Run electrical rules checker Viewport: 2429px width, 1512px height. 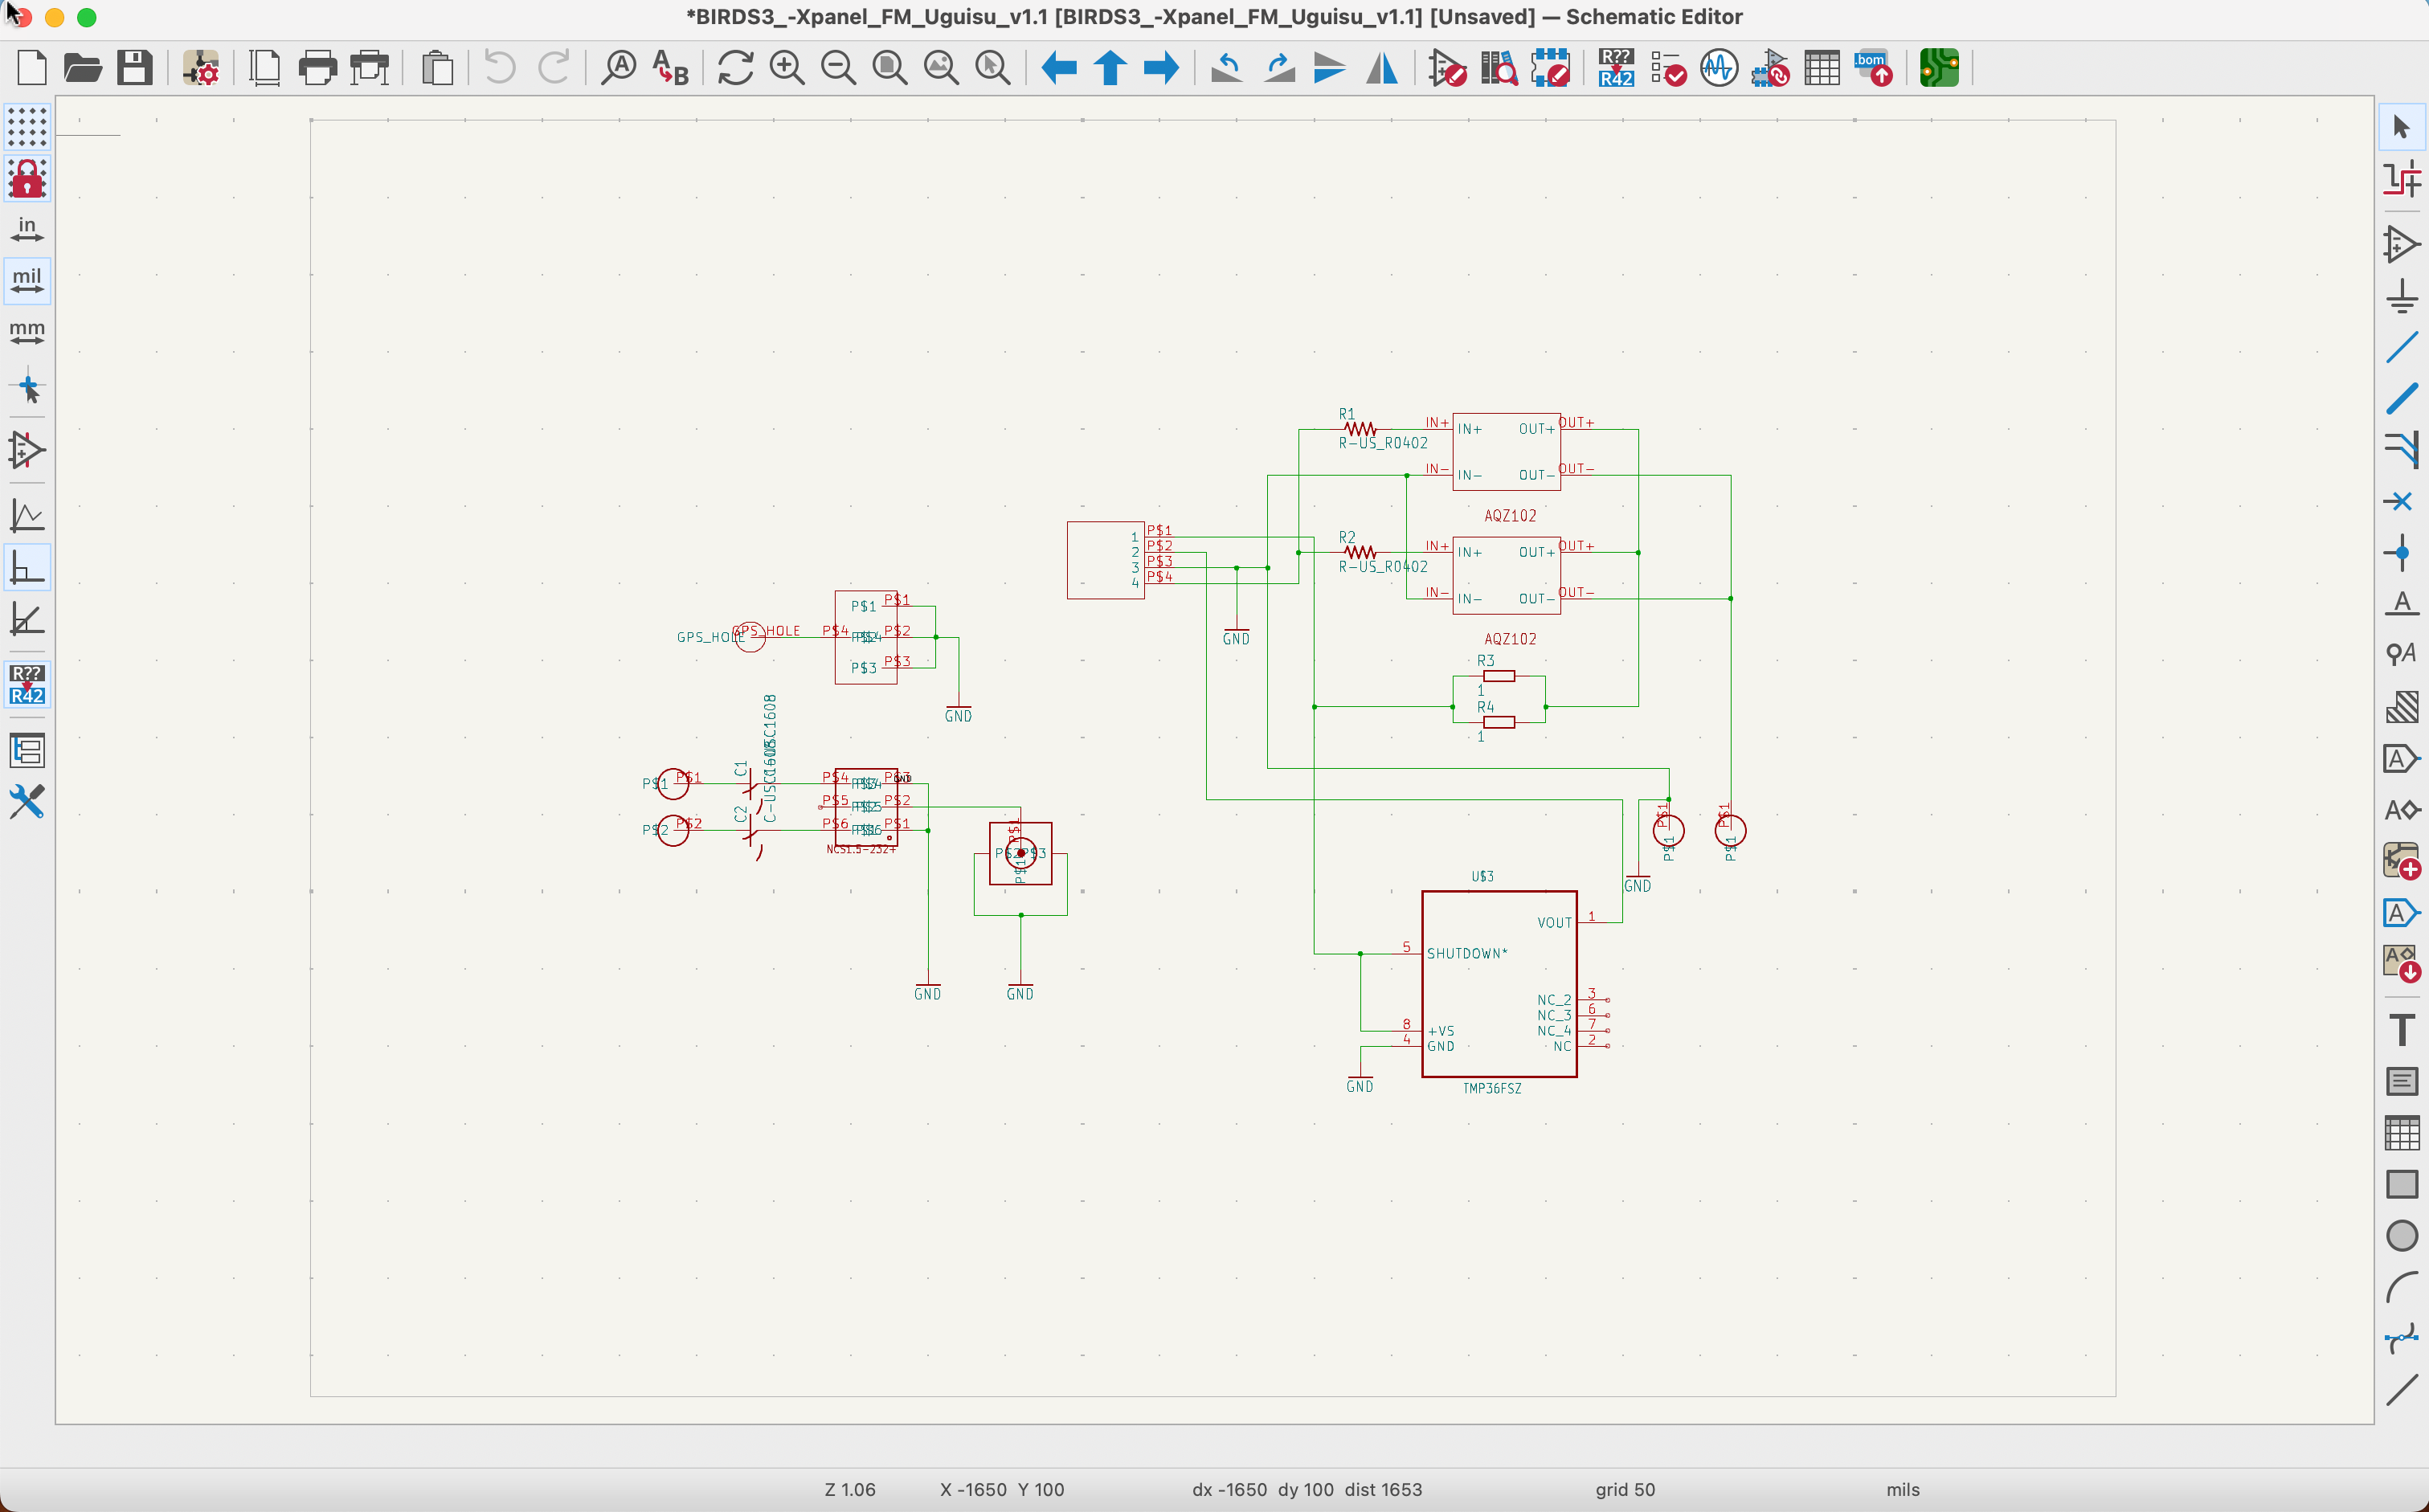click(1668, 68)
